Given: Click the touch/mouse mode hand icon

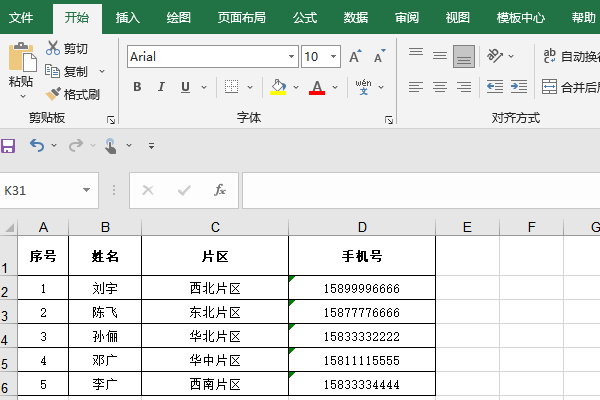Looking at the screenshot, I should 111,146.
